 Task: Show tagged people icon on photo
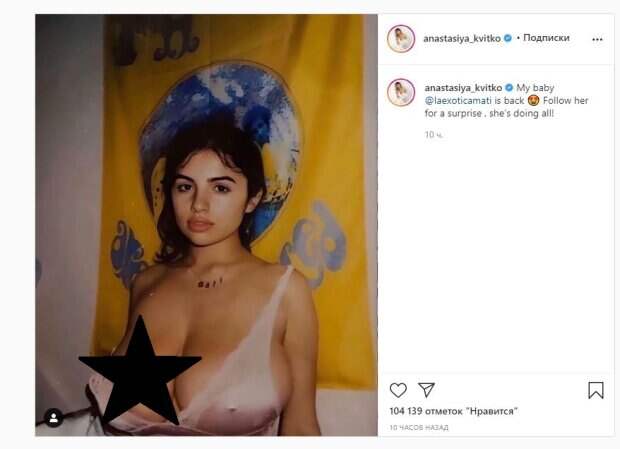pos(54,417)
